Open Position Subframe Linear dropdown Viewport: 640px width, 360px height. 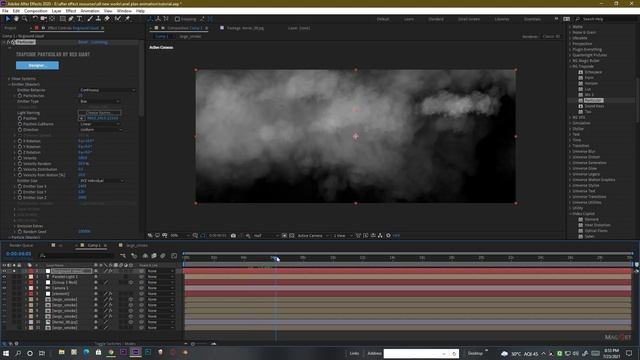(100, 124)
